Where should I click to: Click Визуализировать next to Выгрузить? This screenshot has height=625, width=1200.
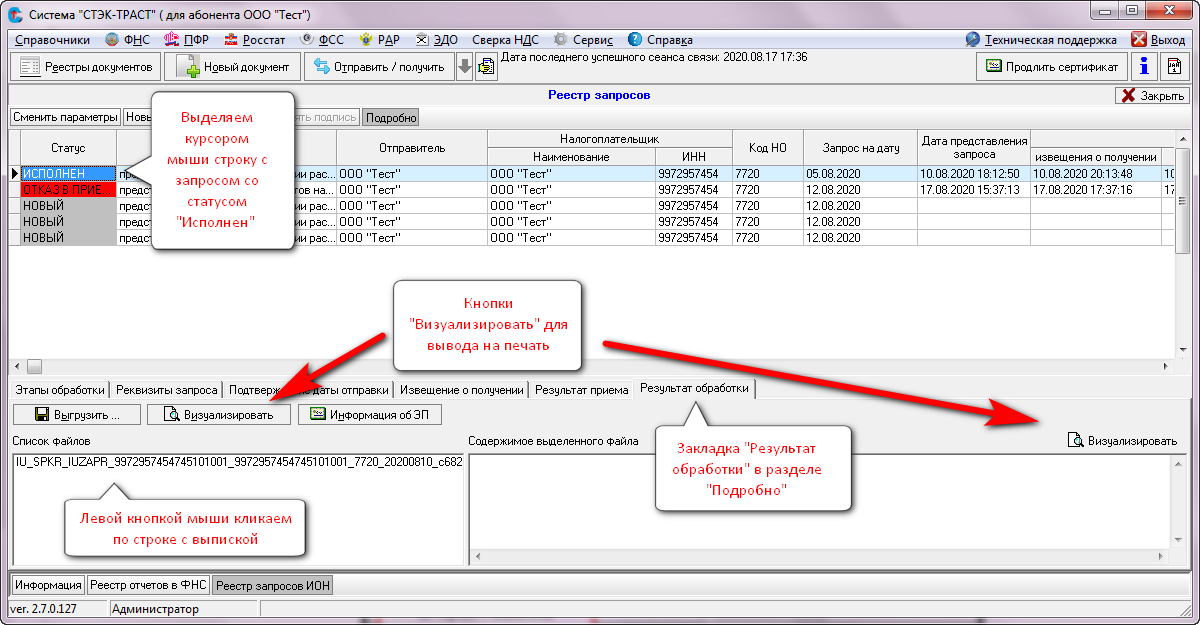[x=219, y=414]
